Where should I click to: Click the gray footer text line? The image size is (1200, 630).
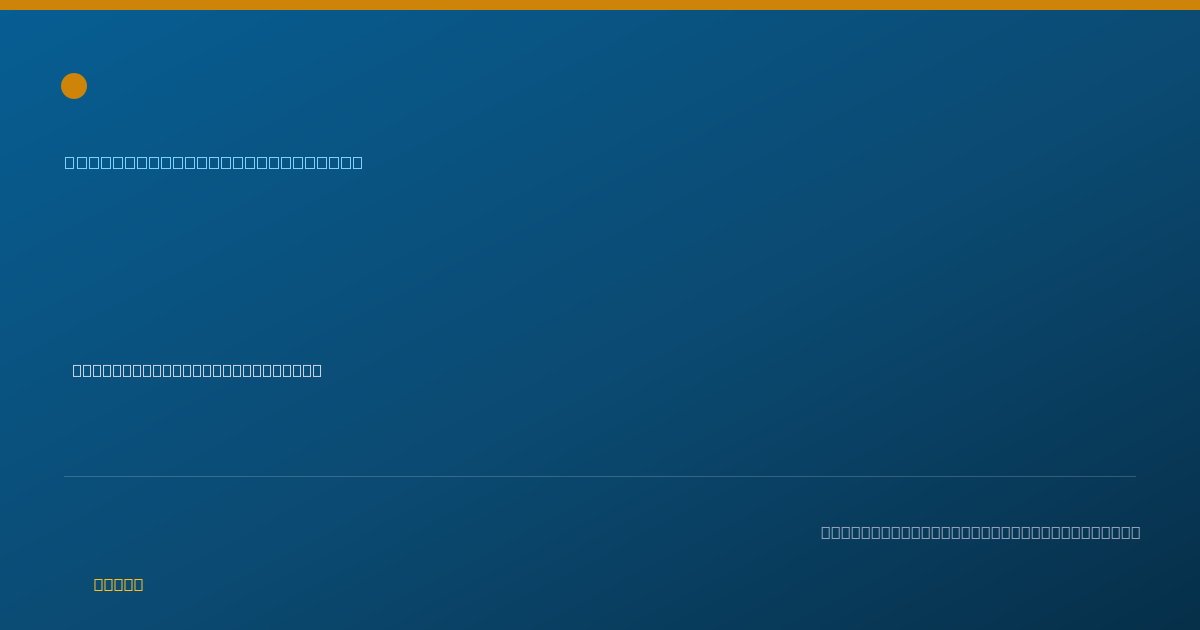(980, 532)
